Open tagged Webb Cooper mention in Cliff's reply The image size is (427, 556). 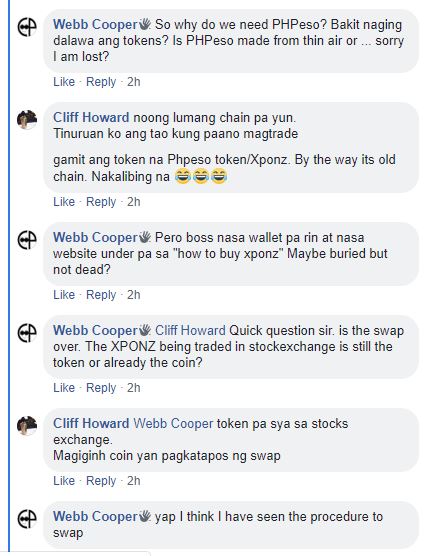tap(173, 423)
